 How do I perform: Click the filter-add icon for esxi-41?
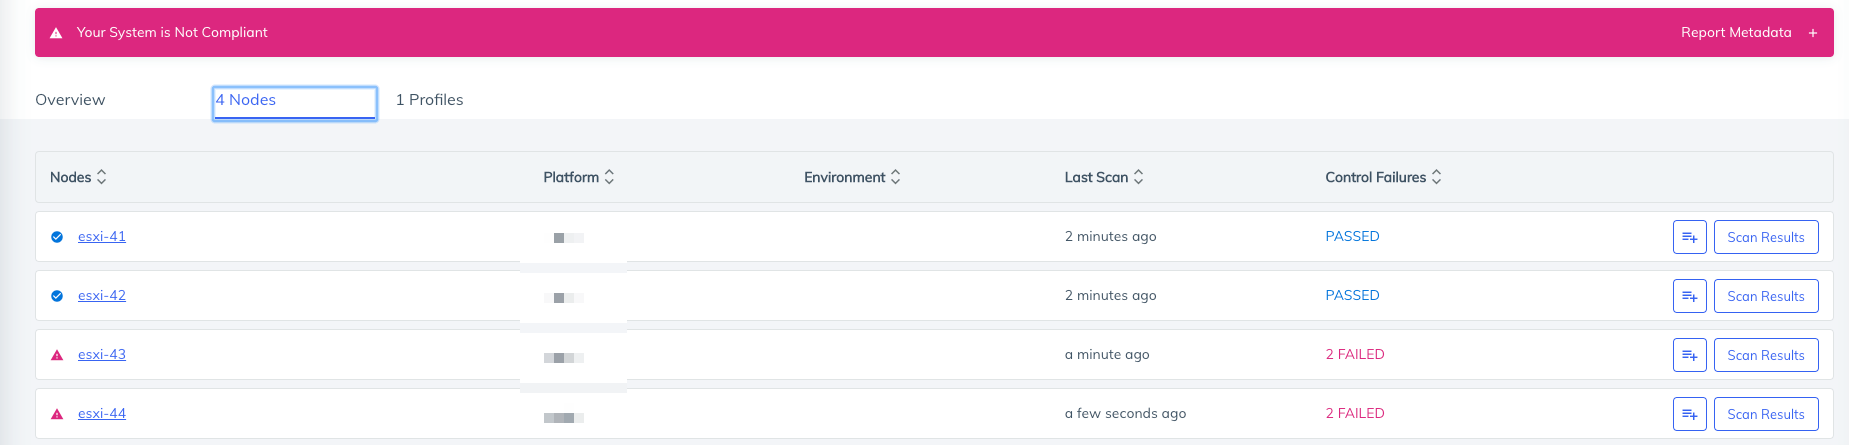tap(1689, 237)
